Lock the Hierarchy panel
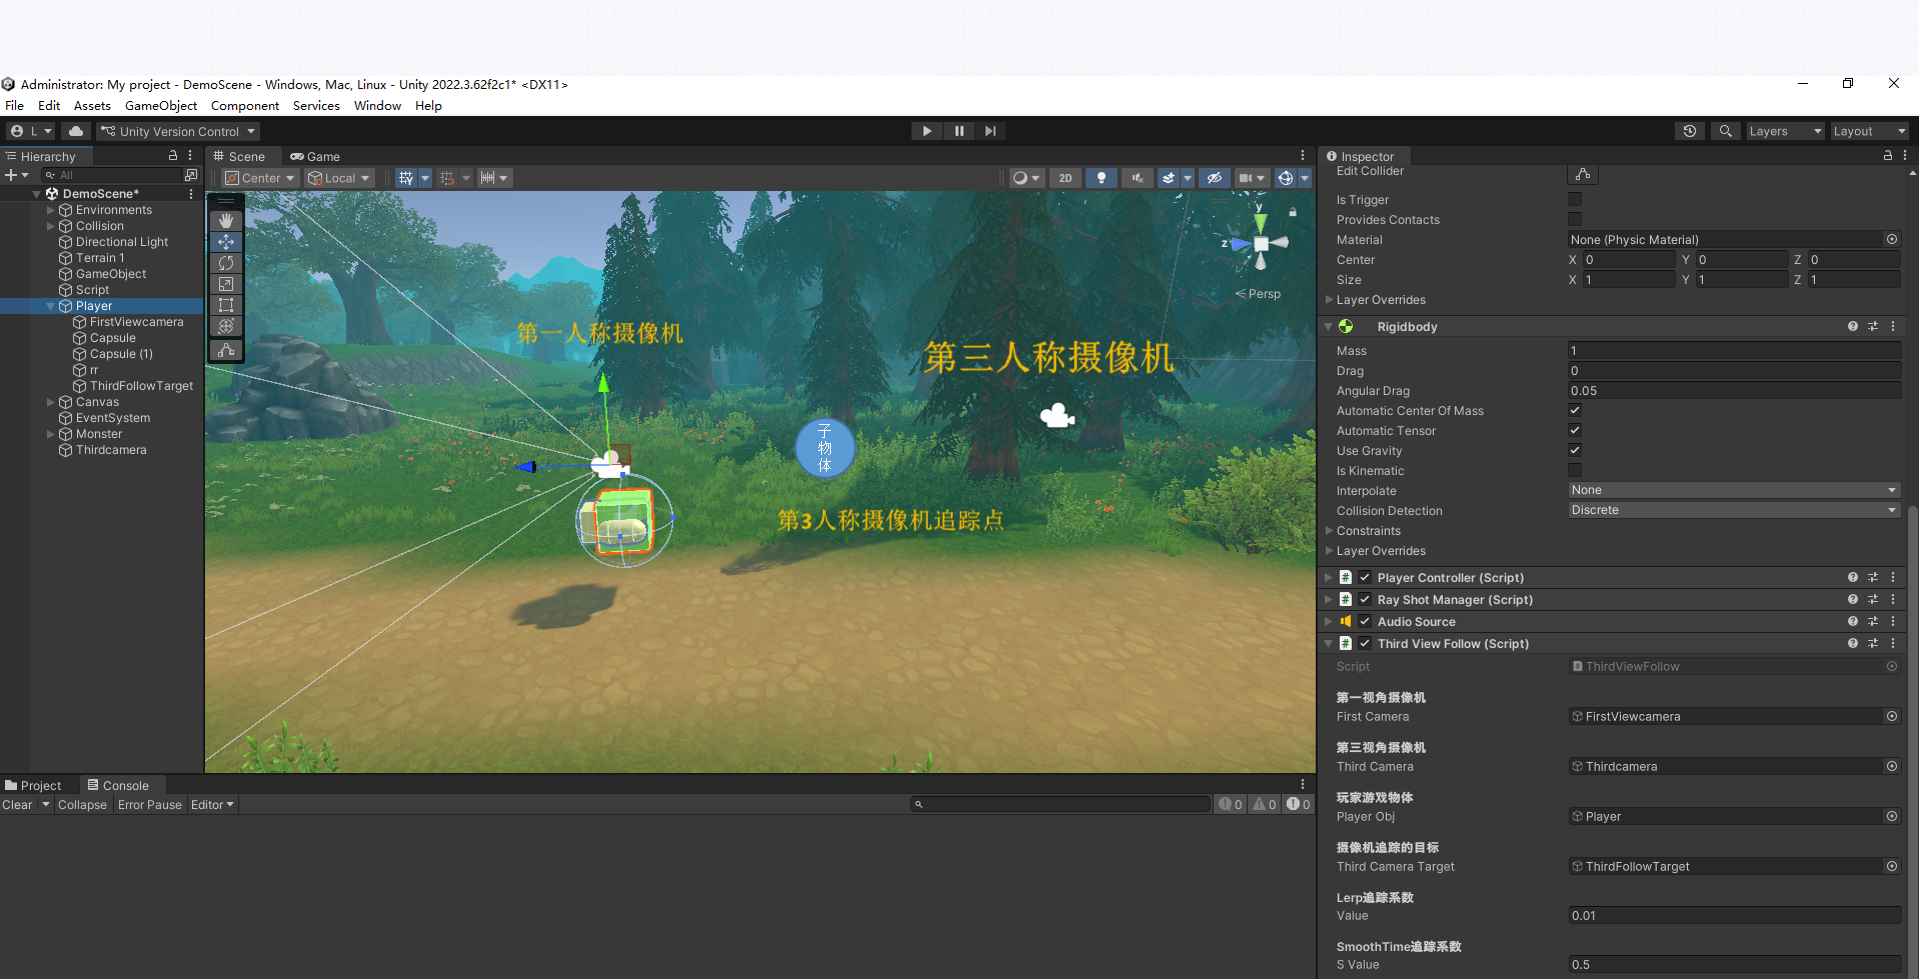The height and width of the screenshot is (979, 1919). (173, 156)
